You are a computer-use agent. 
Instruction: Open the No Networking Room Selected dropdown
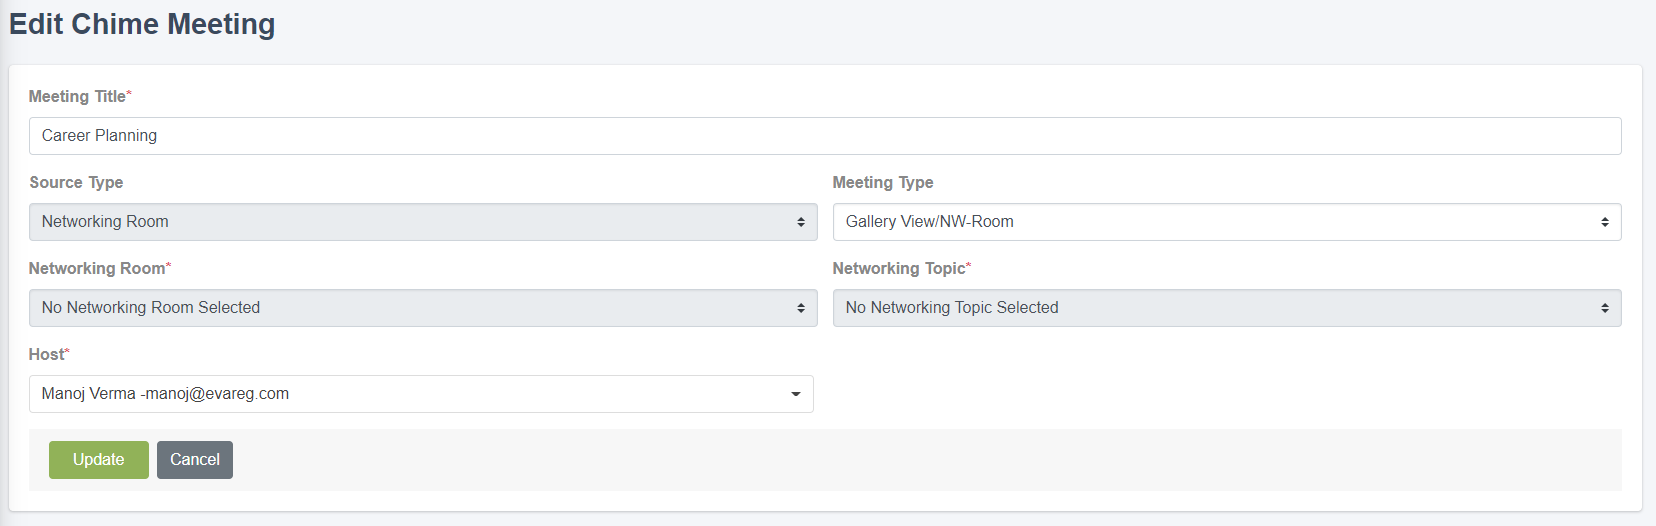click(x=423, y=308)
